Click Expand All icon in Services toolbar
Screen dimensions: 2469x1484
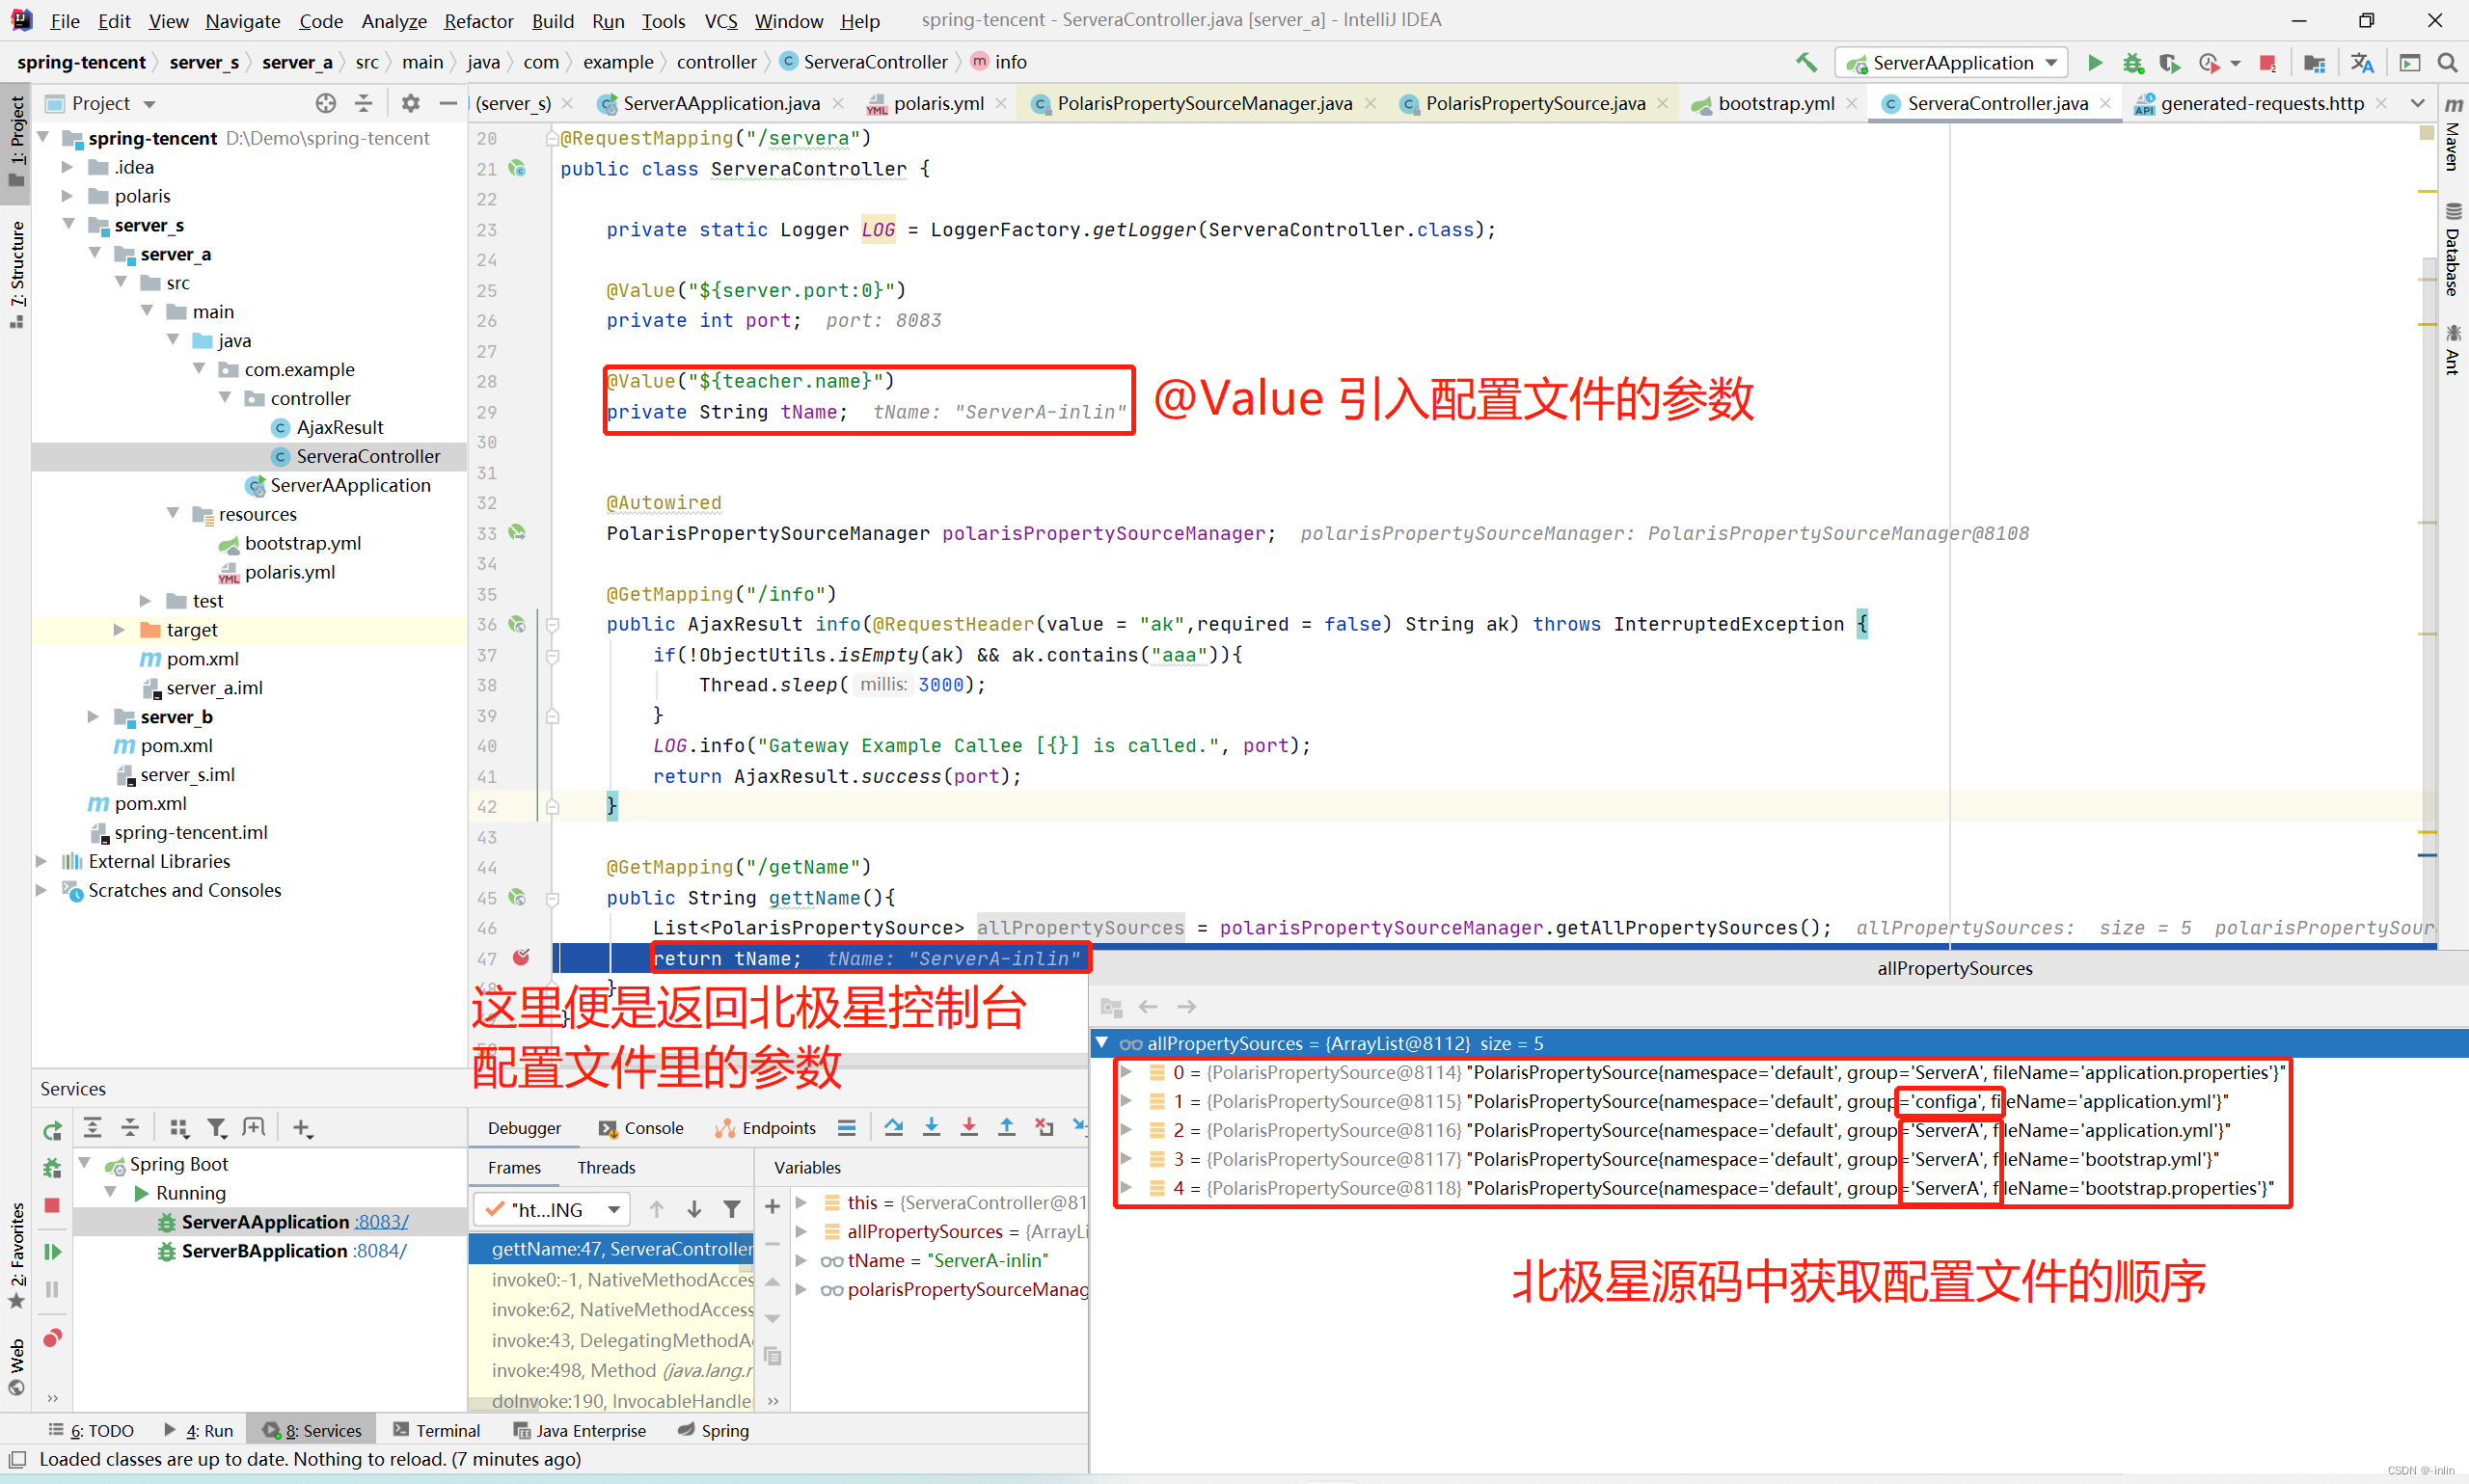[x=92, y=1128]
